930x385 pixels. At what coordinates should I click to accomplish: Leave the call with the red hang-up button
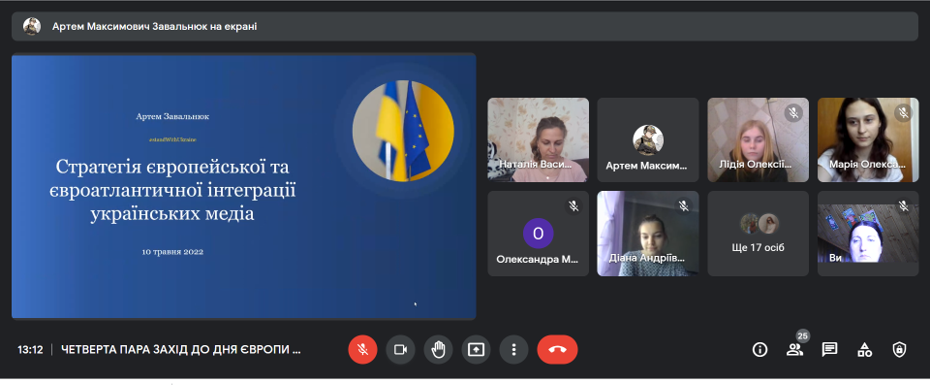click(558, 350)
